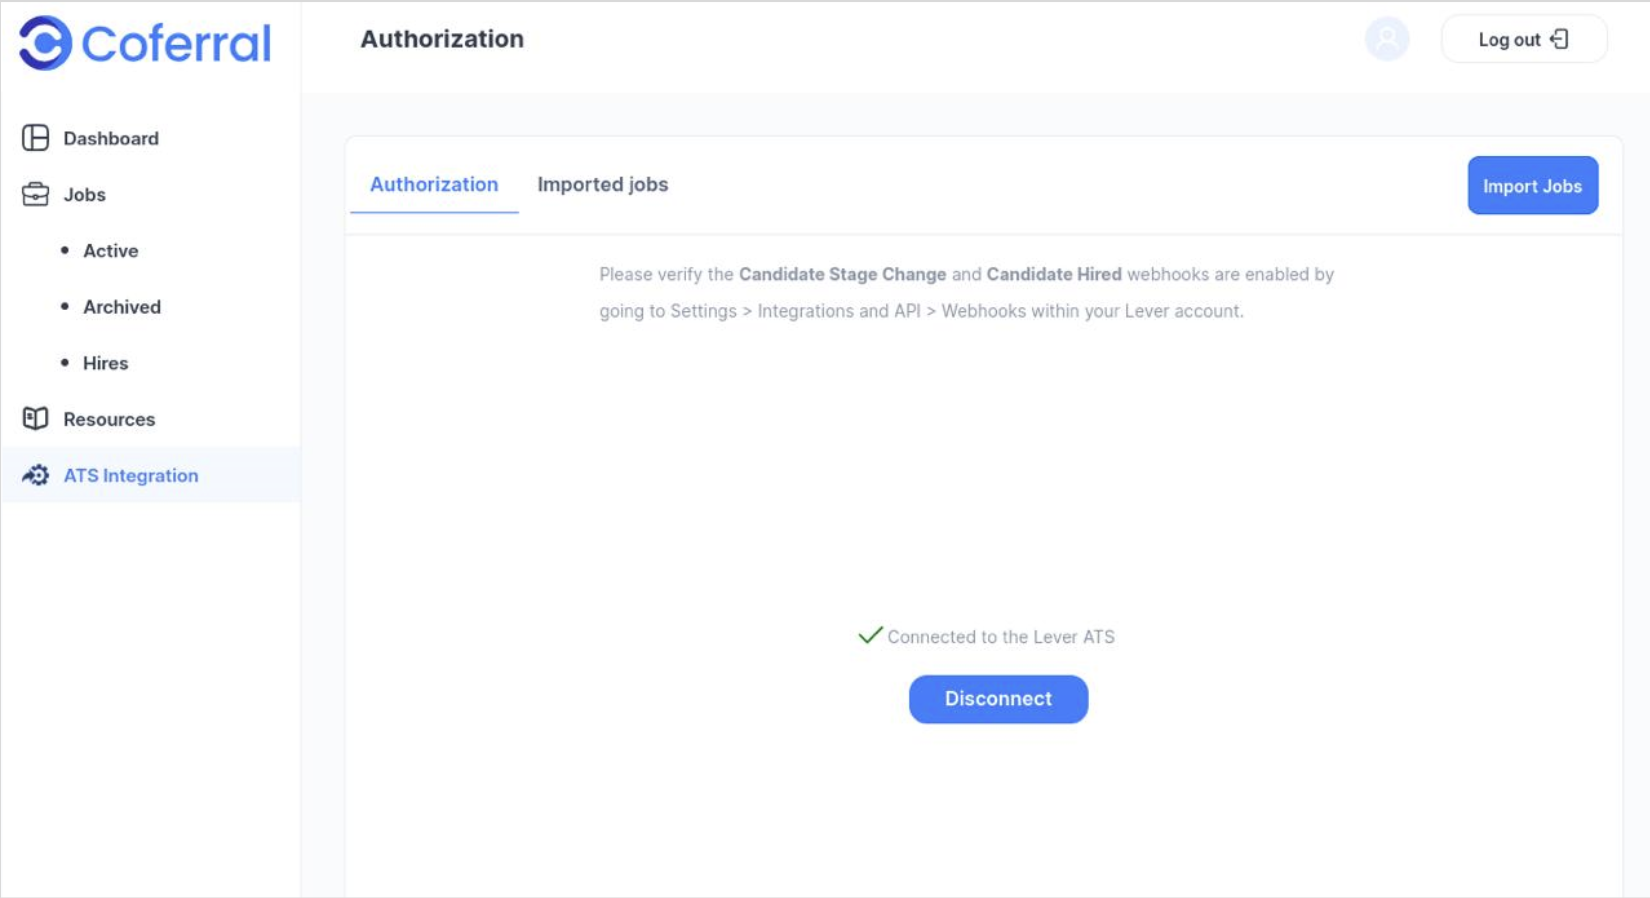Click the ATS Integration gear icon
This screenshot has width=1650, height=898.
pos(36,475)
